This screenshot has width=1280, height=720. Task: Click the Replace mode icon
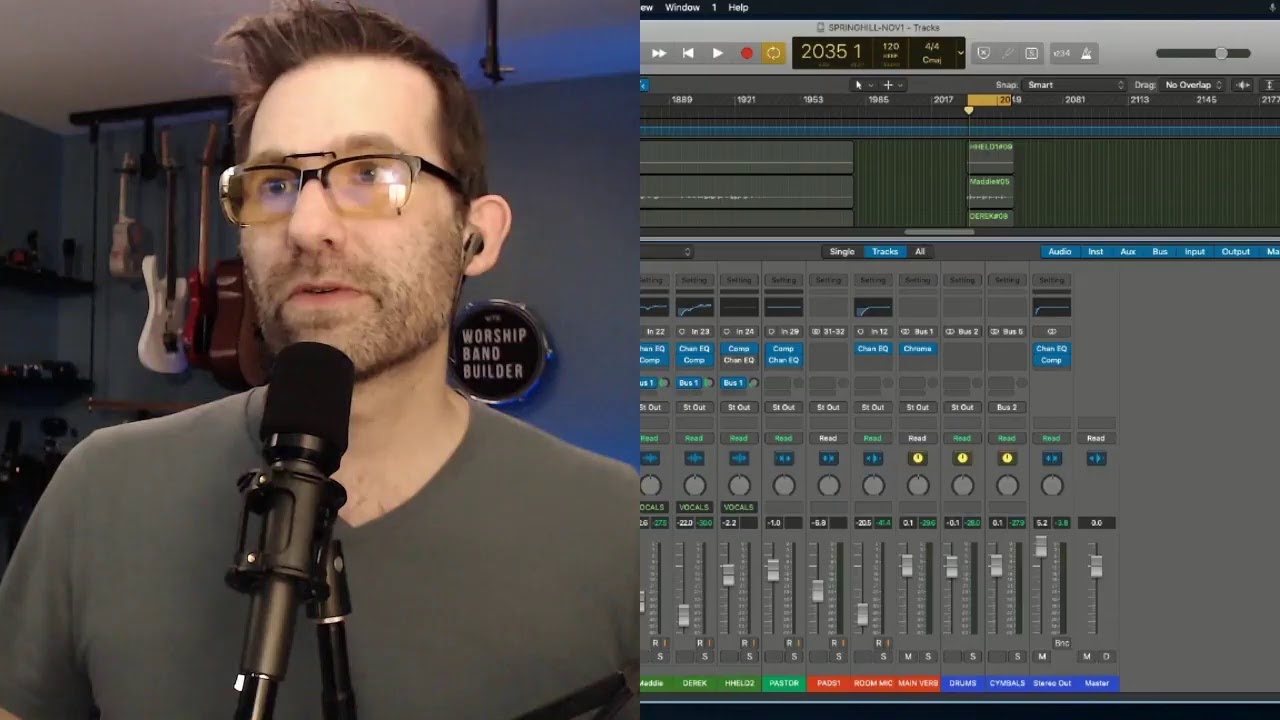pyautogui.click(x=983, y=53)
